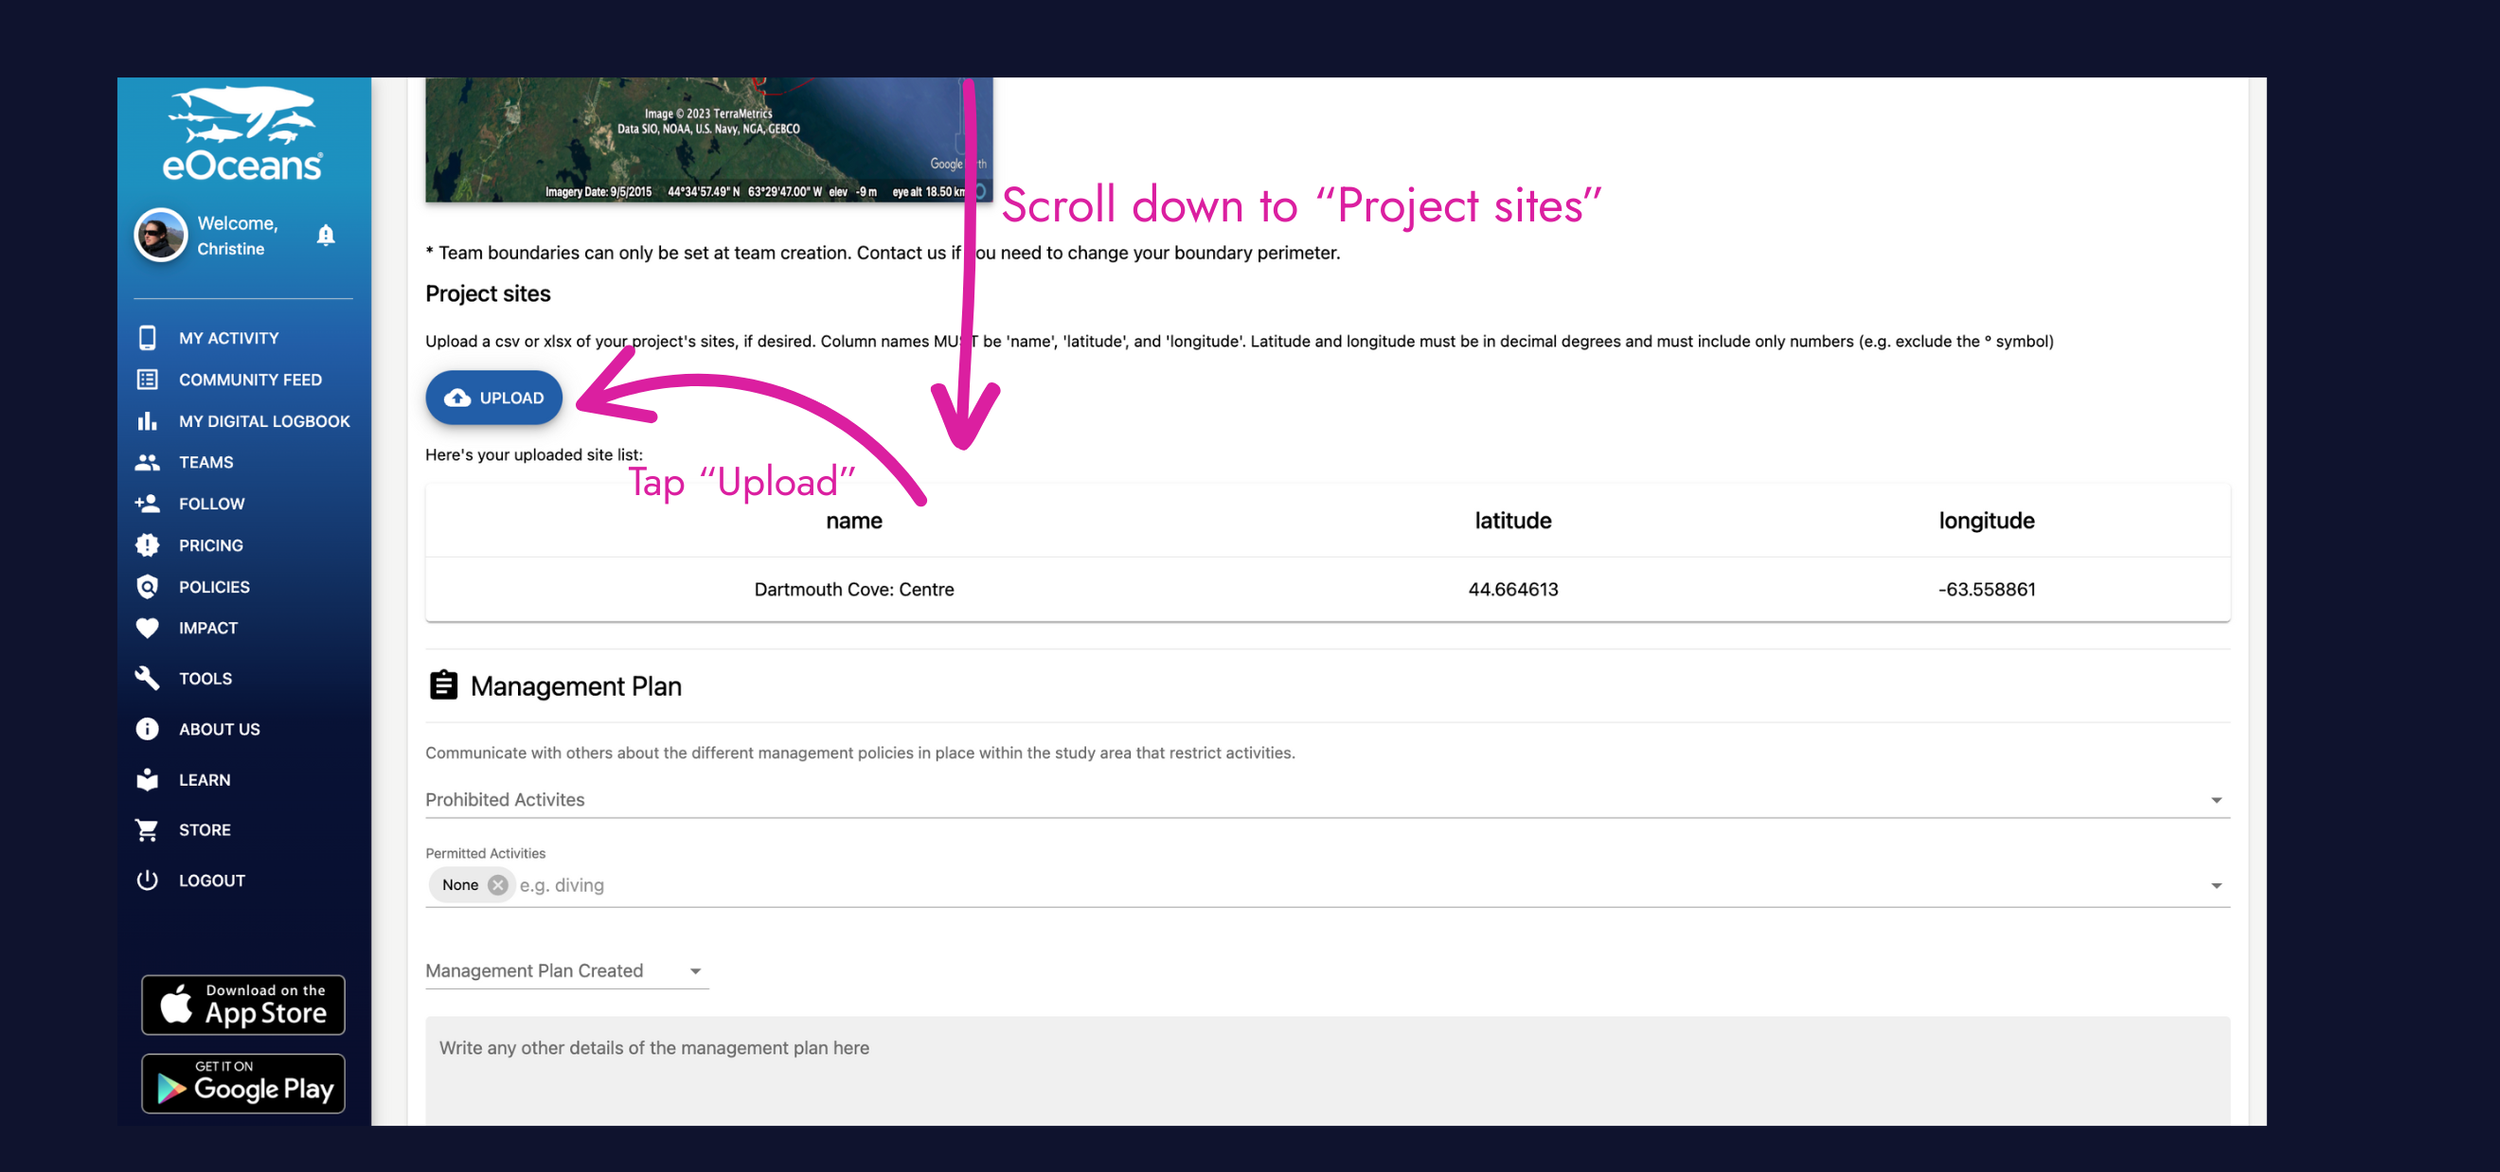Open My Activity from sidebar
Viewport: 2500px width, 1172px height.
click(x=228, y=338)
